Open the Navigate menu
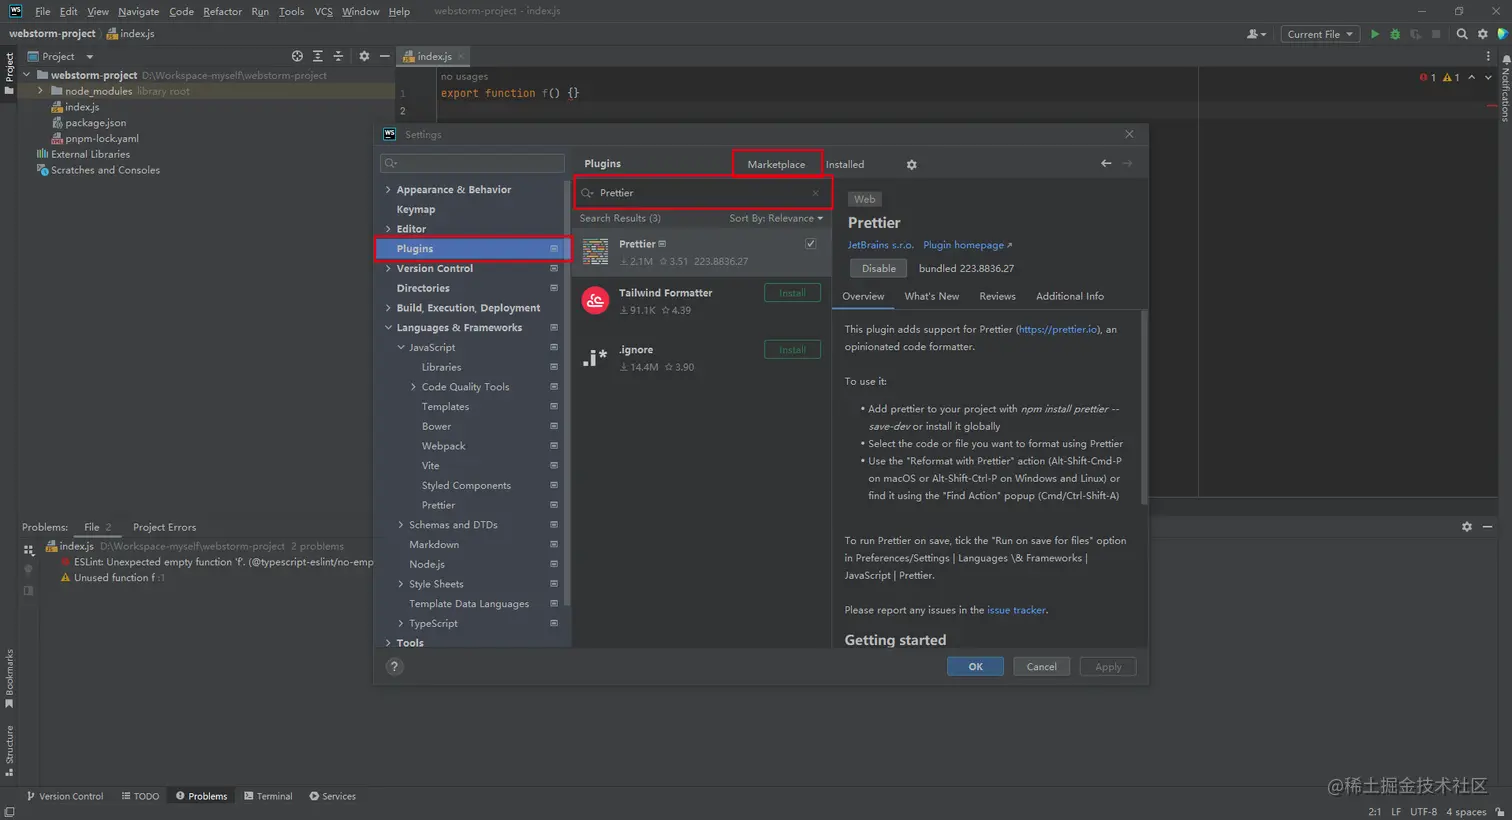 [138, 11]
